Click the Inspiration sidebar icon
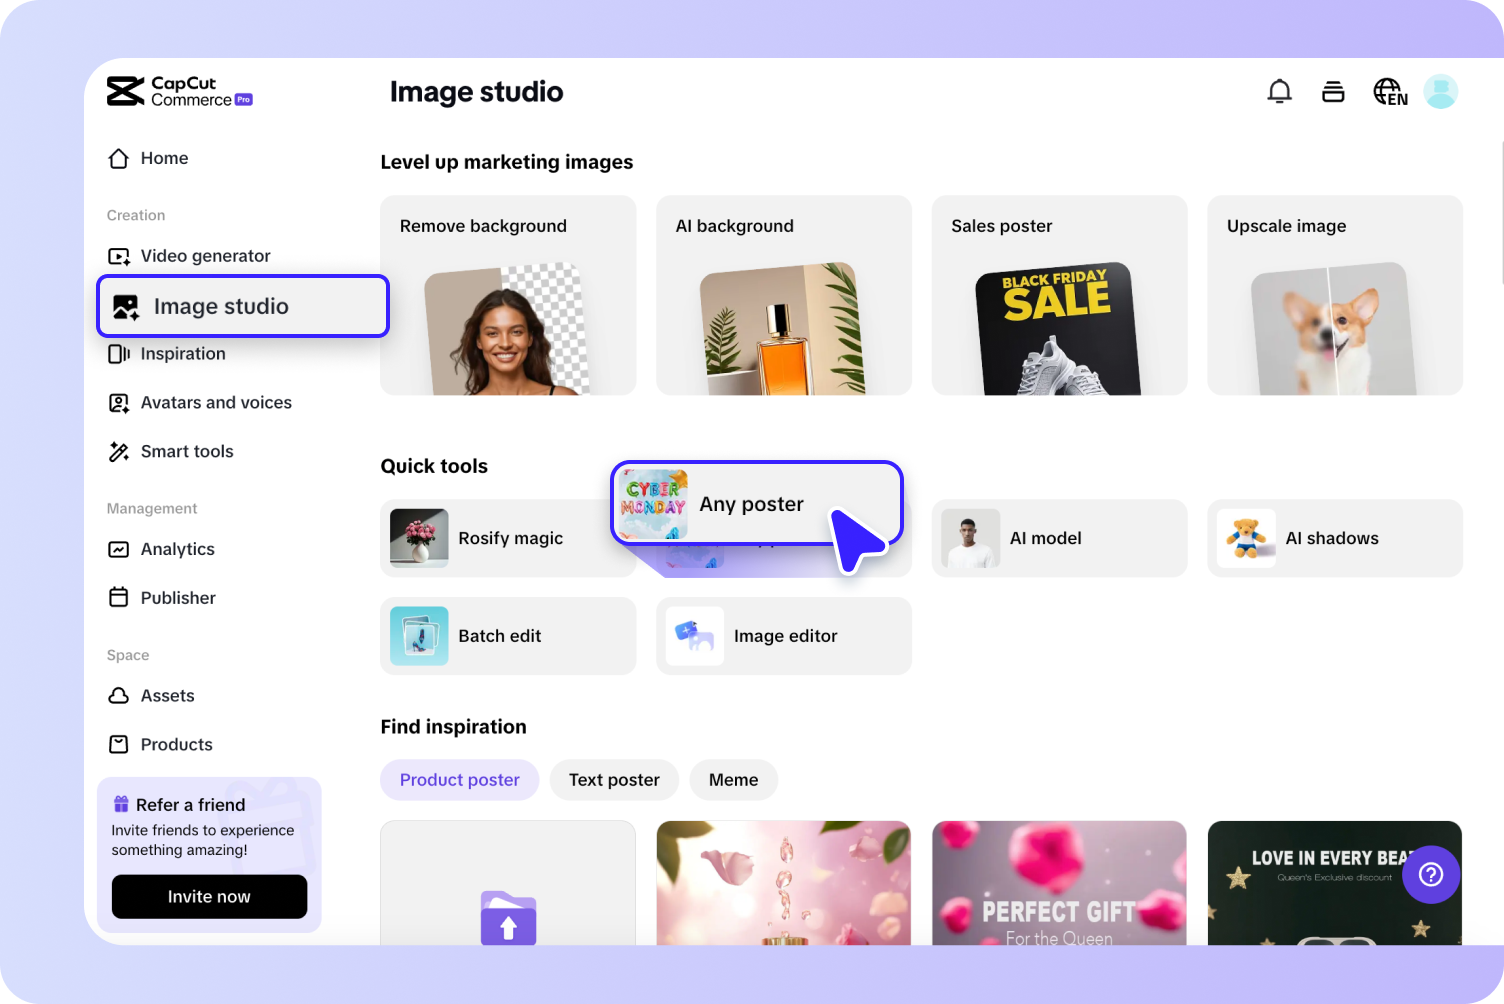The width and height of the screenshot is (1504, 1004). (x=119, y=354)
